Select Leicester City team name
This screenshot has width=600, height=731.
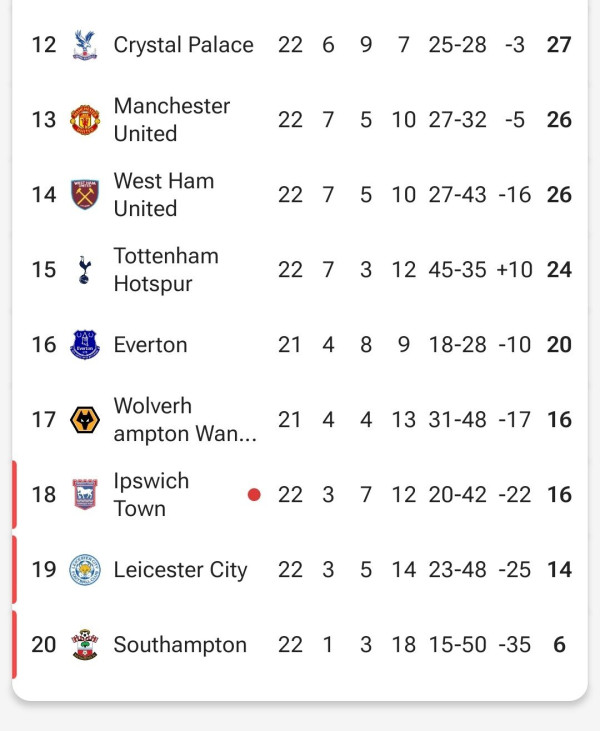click(x=180, y=570)
